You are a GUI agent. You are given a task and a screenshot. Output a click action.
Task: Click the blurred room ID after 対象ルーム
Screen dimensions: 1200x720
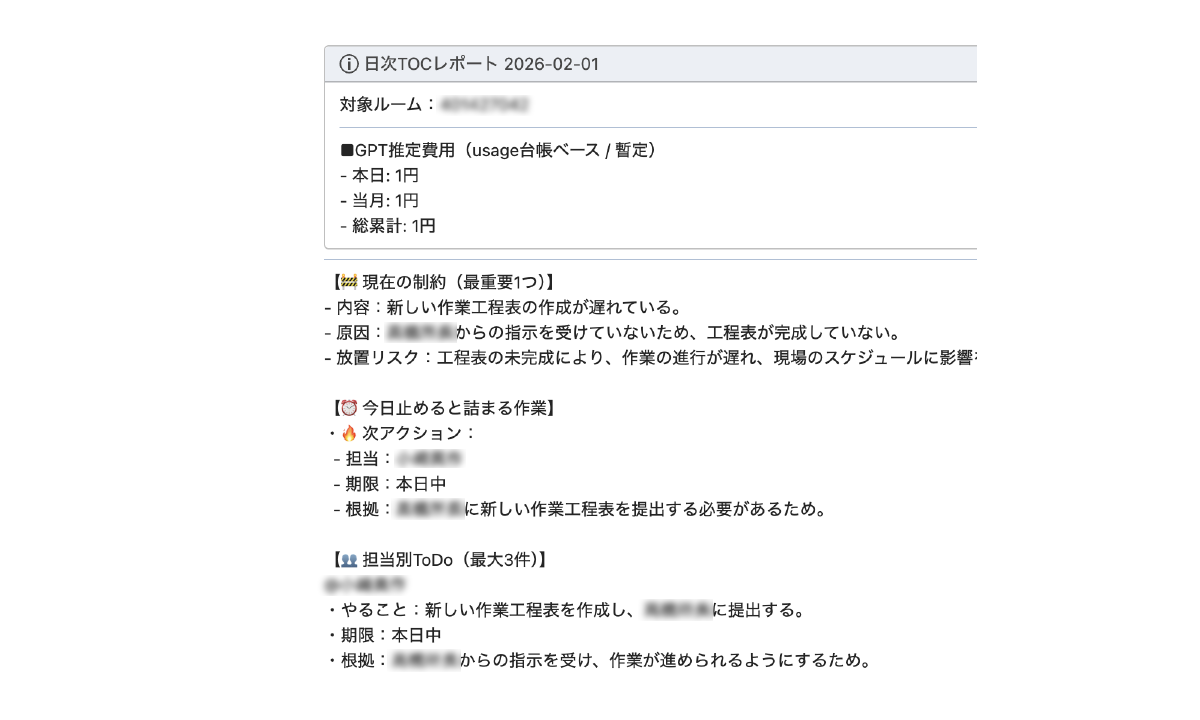485,104
